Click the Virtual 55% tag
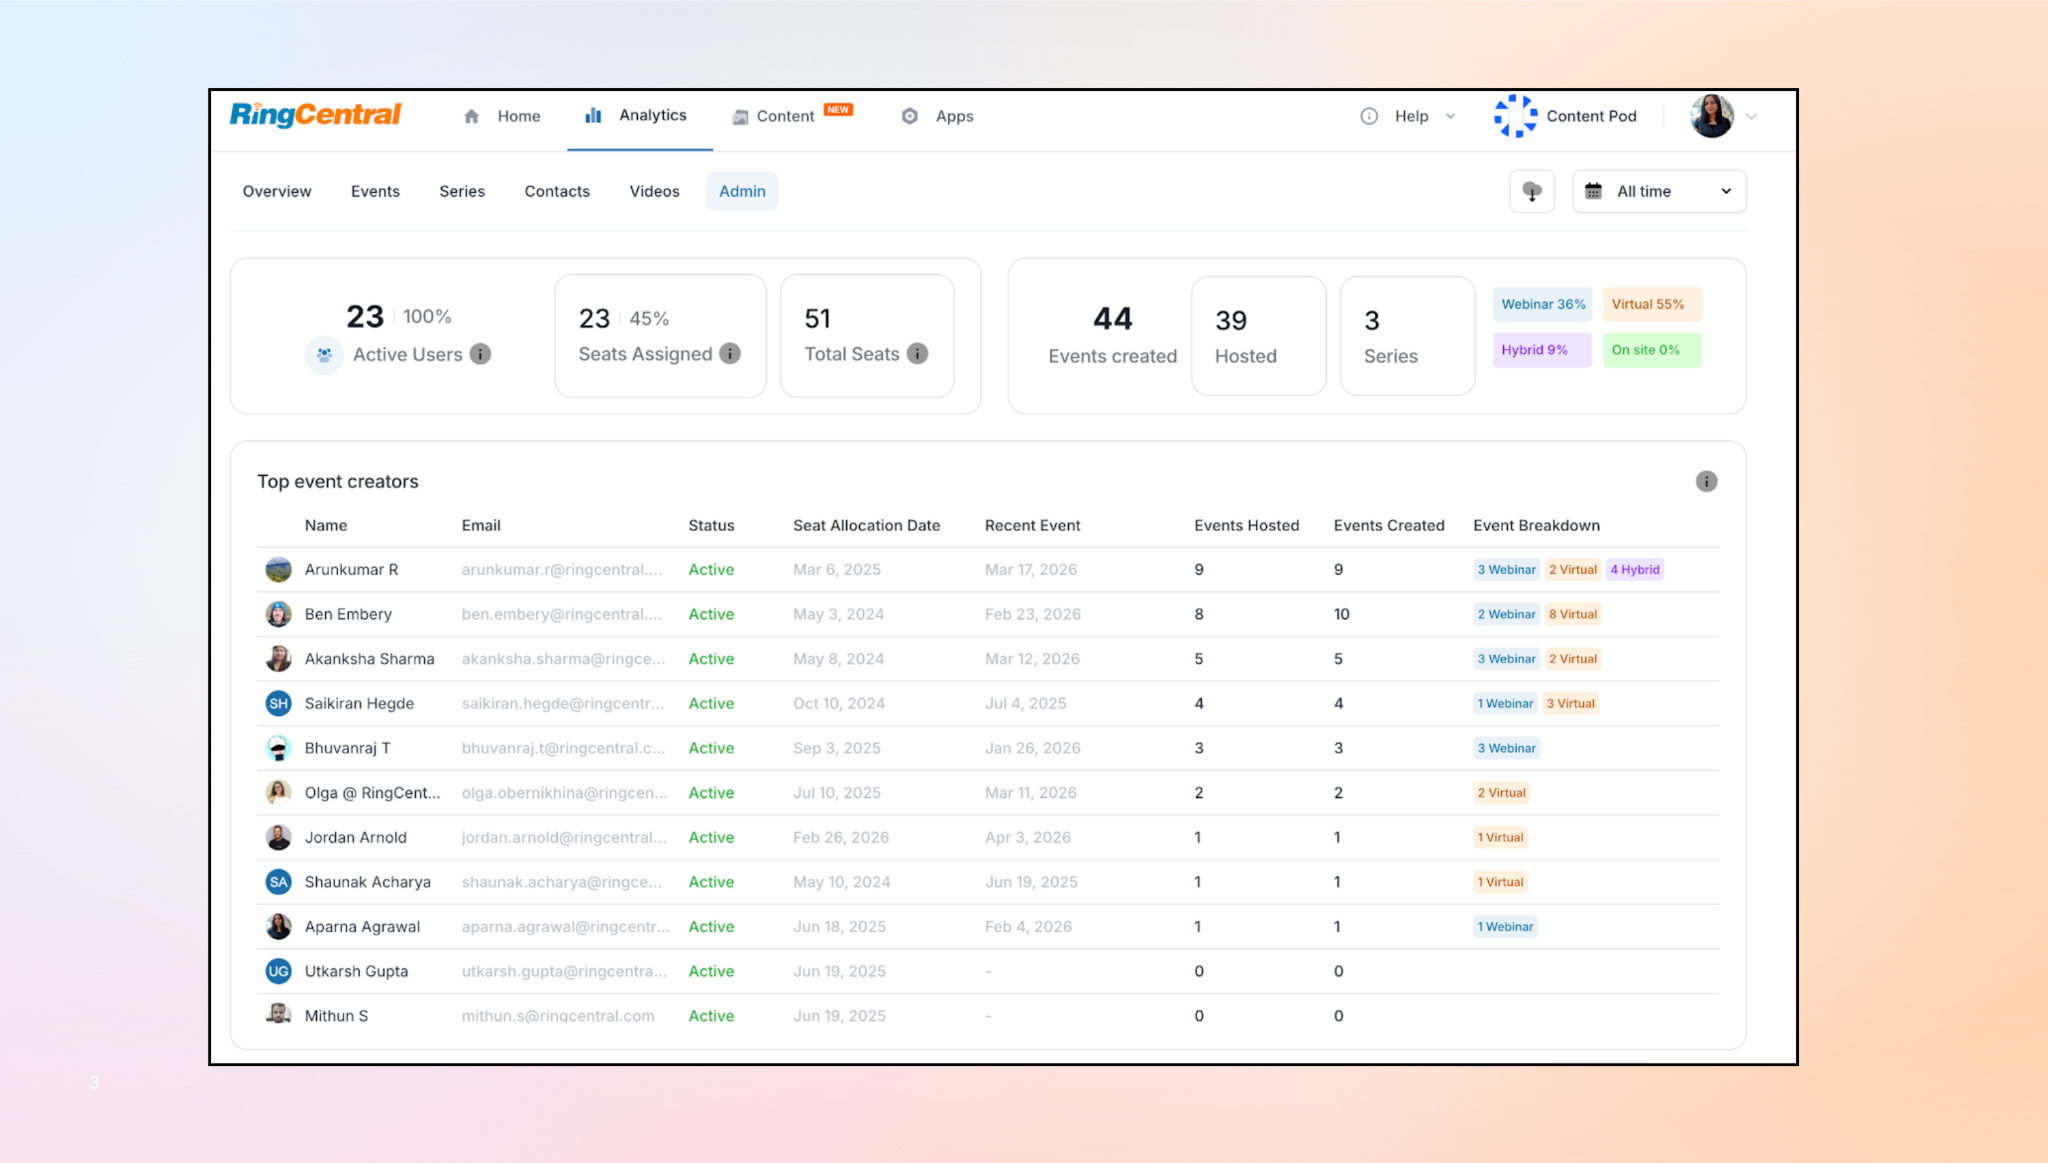The height and width of the screenshot is (1163, 2048). pyautogui.click(x=1651, y=304)
